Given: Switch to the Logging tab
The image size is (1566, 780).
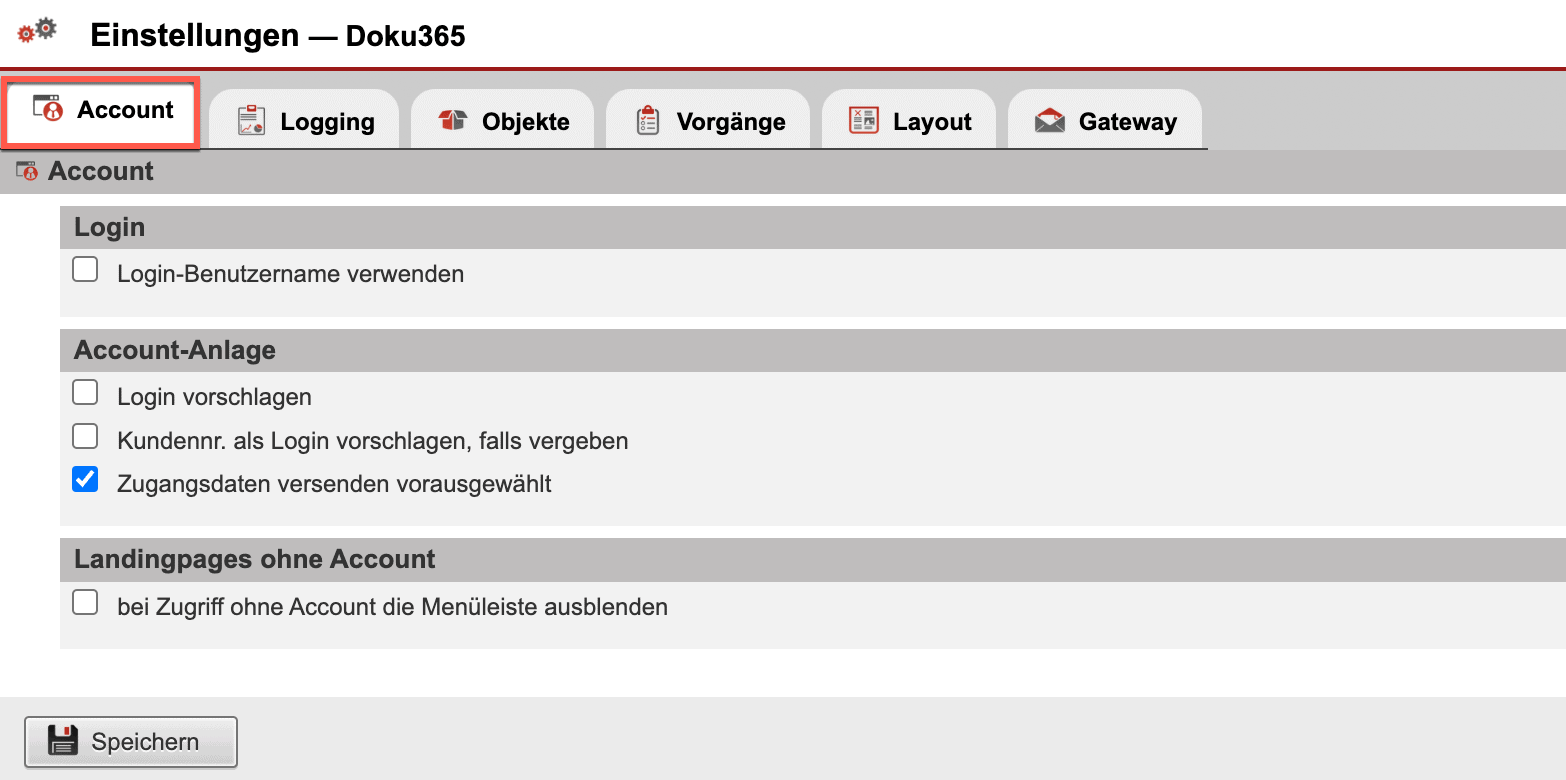Looking at the screenshot, I should tap(326, 122).
